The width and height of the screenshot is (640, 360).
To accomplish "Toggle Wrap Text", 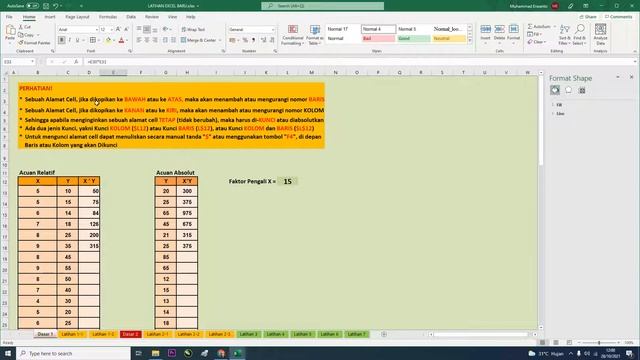I will click(x=193, y=29).
